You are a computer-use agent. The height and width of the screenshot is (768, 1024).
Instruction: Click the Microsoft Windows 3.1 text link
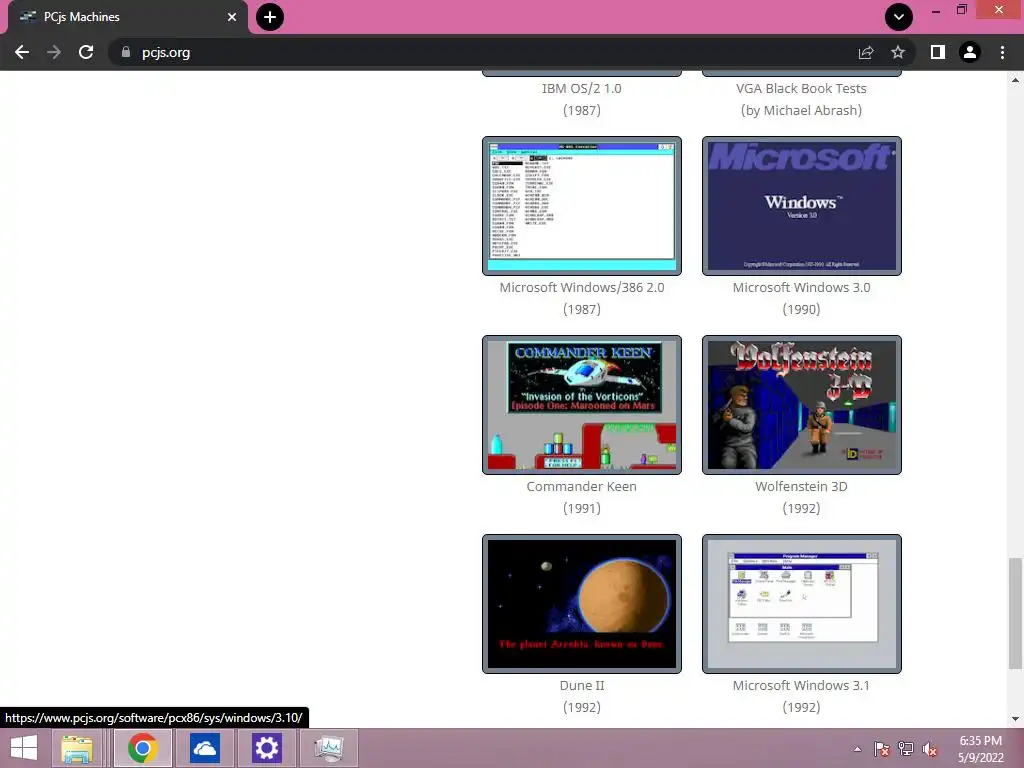(x=801, y=686)
